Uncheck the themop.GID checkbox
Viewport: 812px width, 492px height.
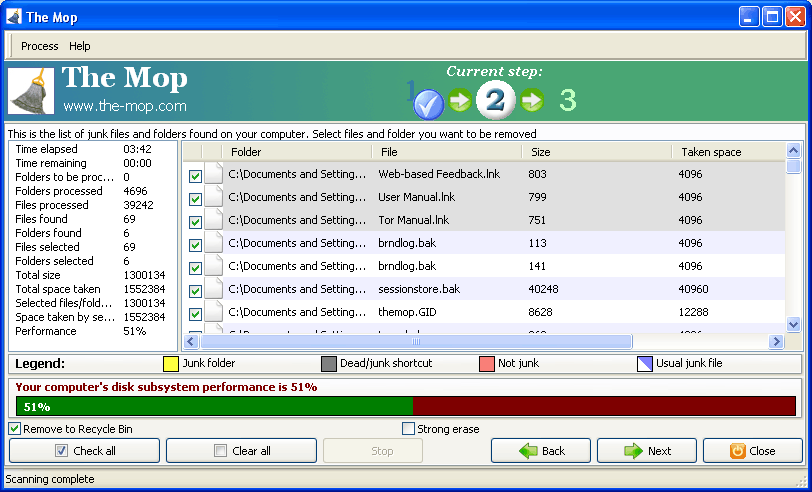[x=195, y=314]
